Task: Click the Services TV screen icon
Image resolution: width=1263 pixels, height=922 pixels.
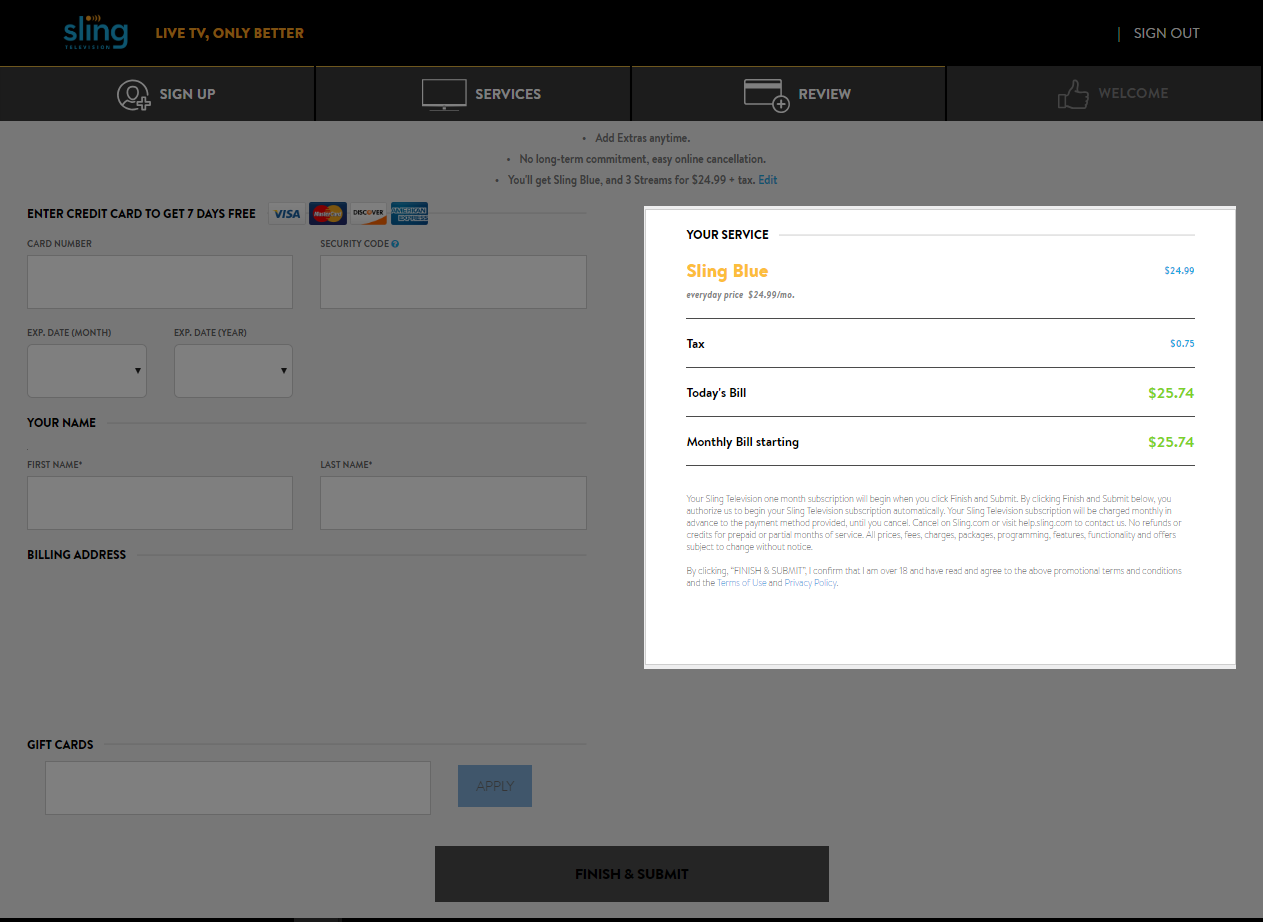Action: [444, 94]
